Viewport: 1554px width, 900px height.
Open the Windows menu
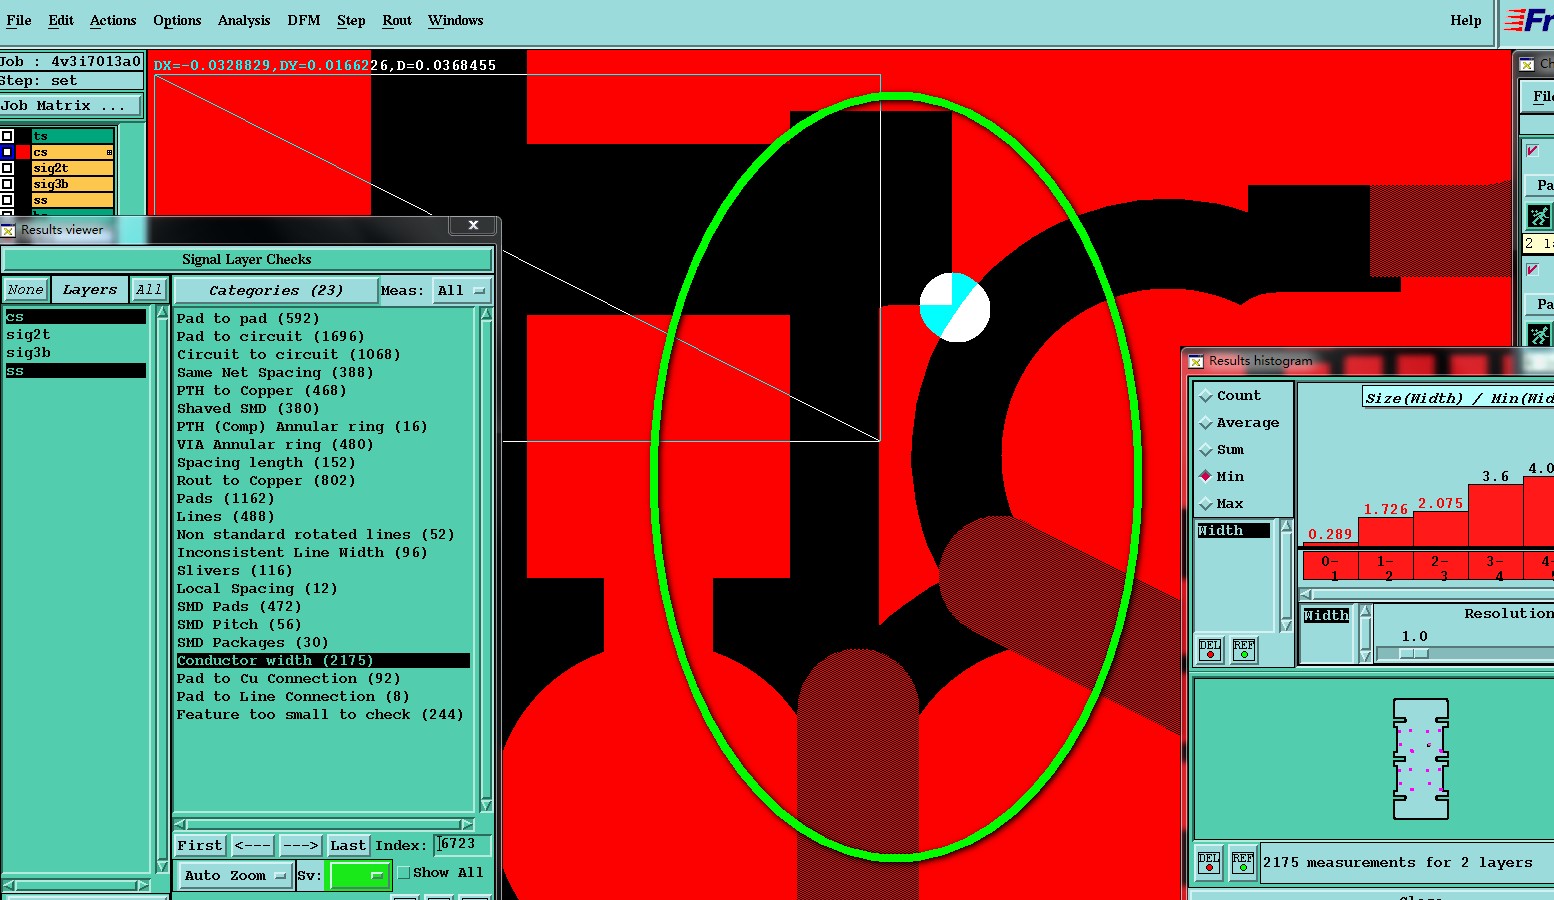[456, 20]
